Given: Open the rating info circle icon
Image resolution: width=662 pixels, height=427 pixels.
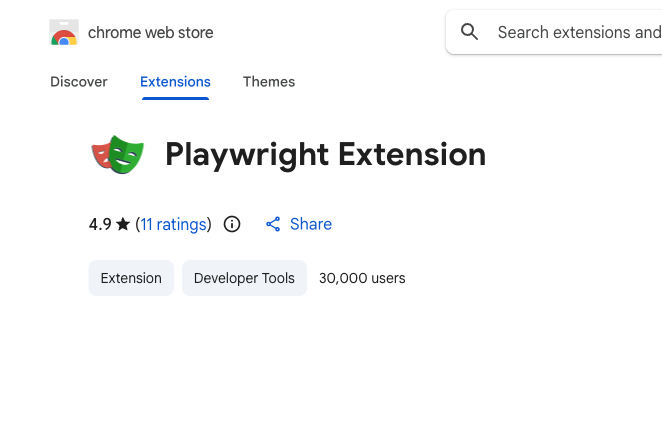Looking at the screenshot, I should click(x=232, y=224).
